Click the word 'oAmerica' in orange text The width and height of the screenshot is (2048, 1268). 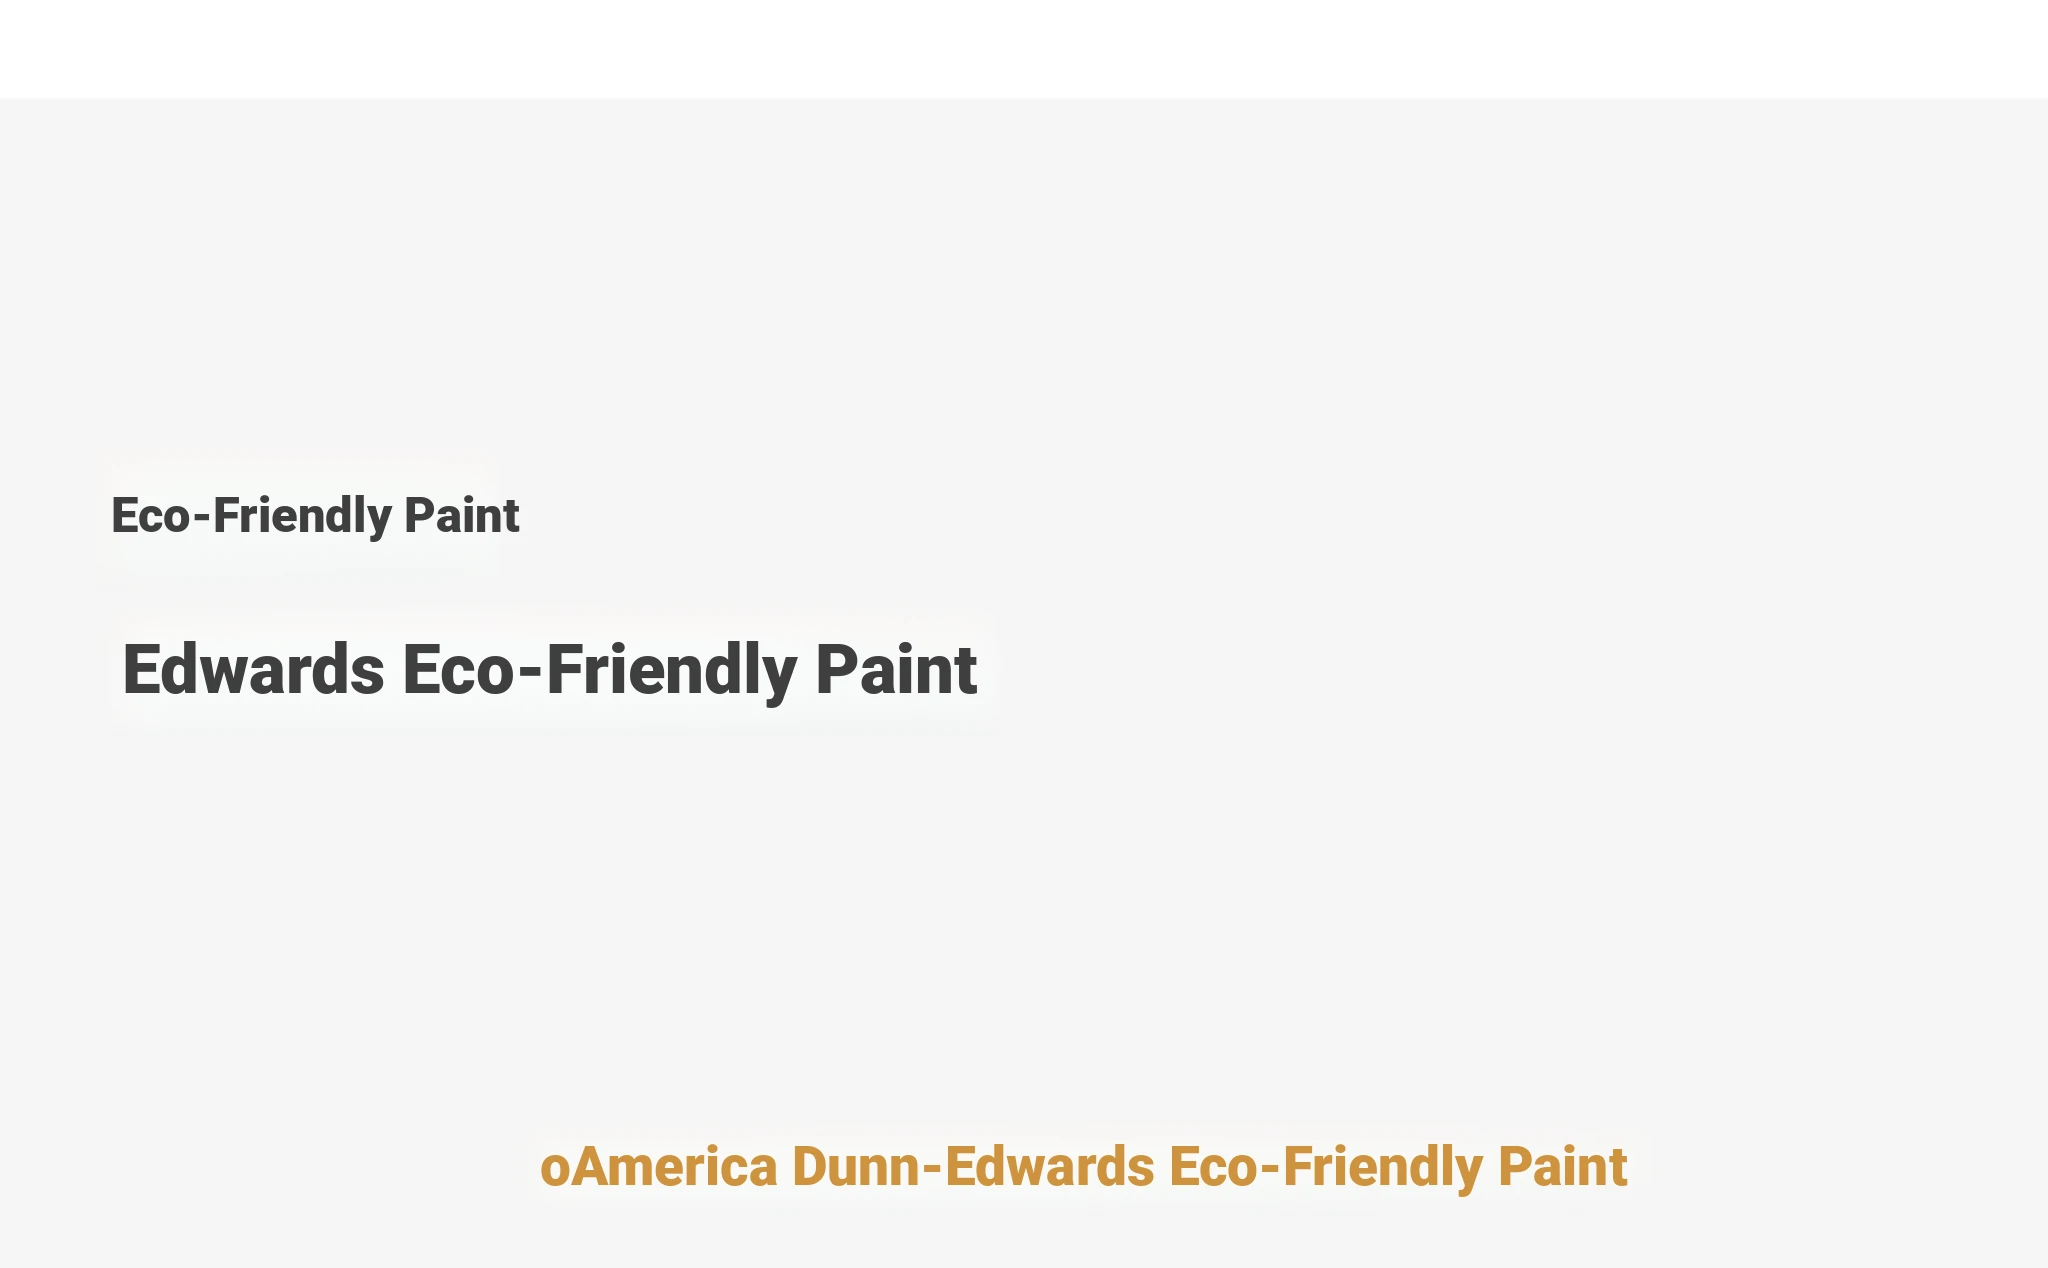coord(659,1167)
